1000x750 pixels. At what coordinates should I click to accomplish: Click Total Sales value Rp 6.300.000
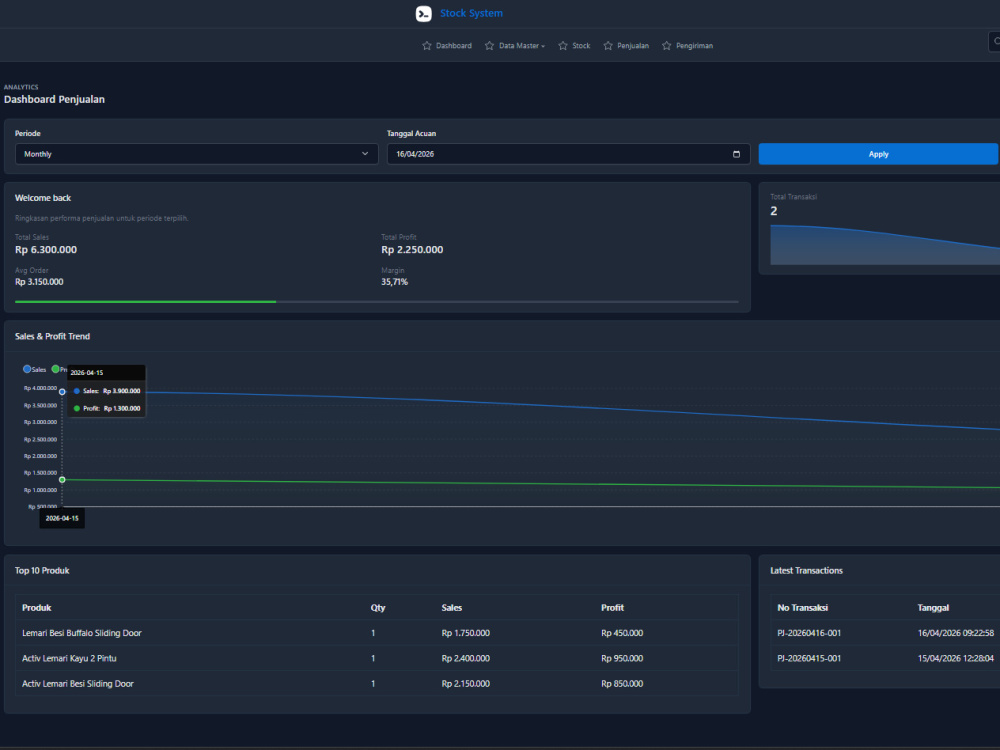(x=46, y=249)
